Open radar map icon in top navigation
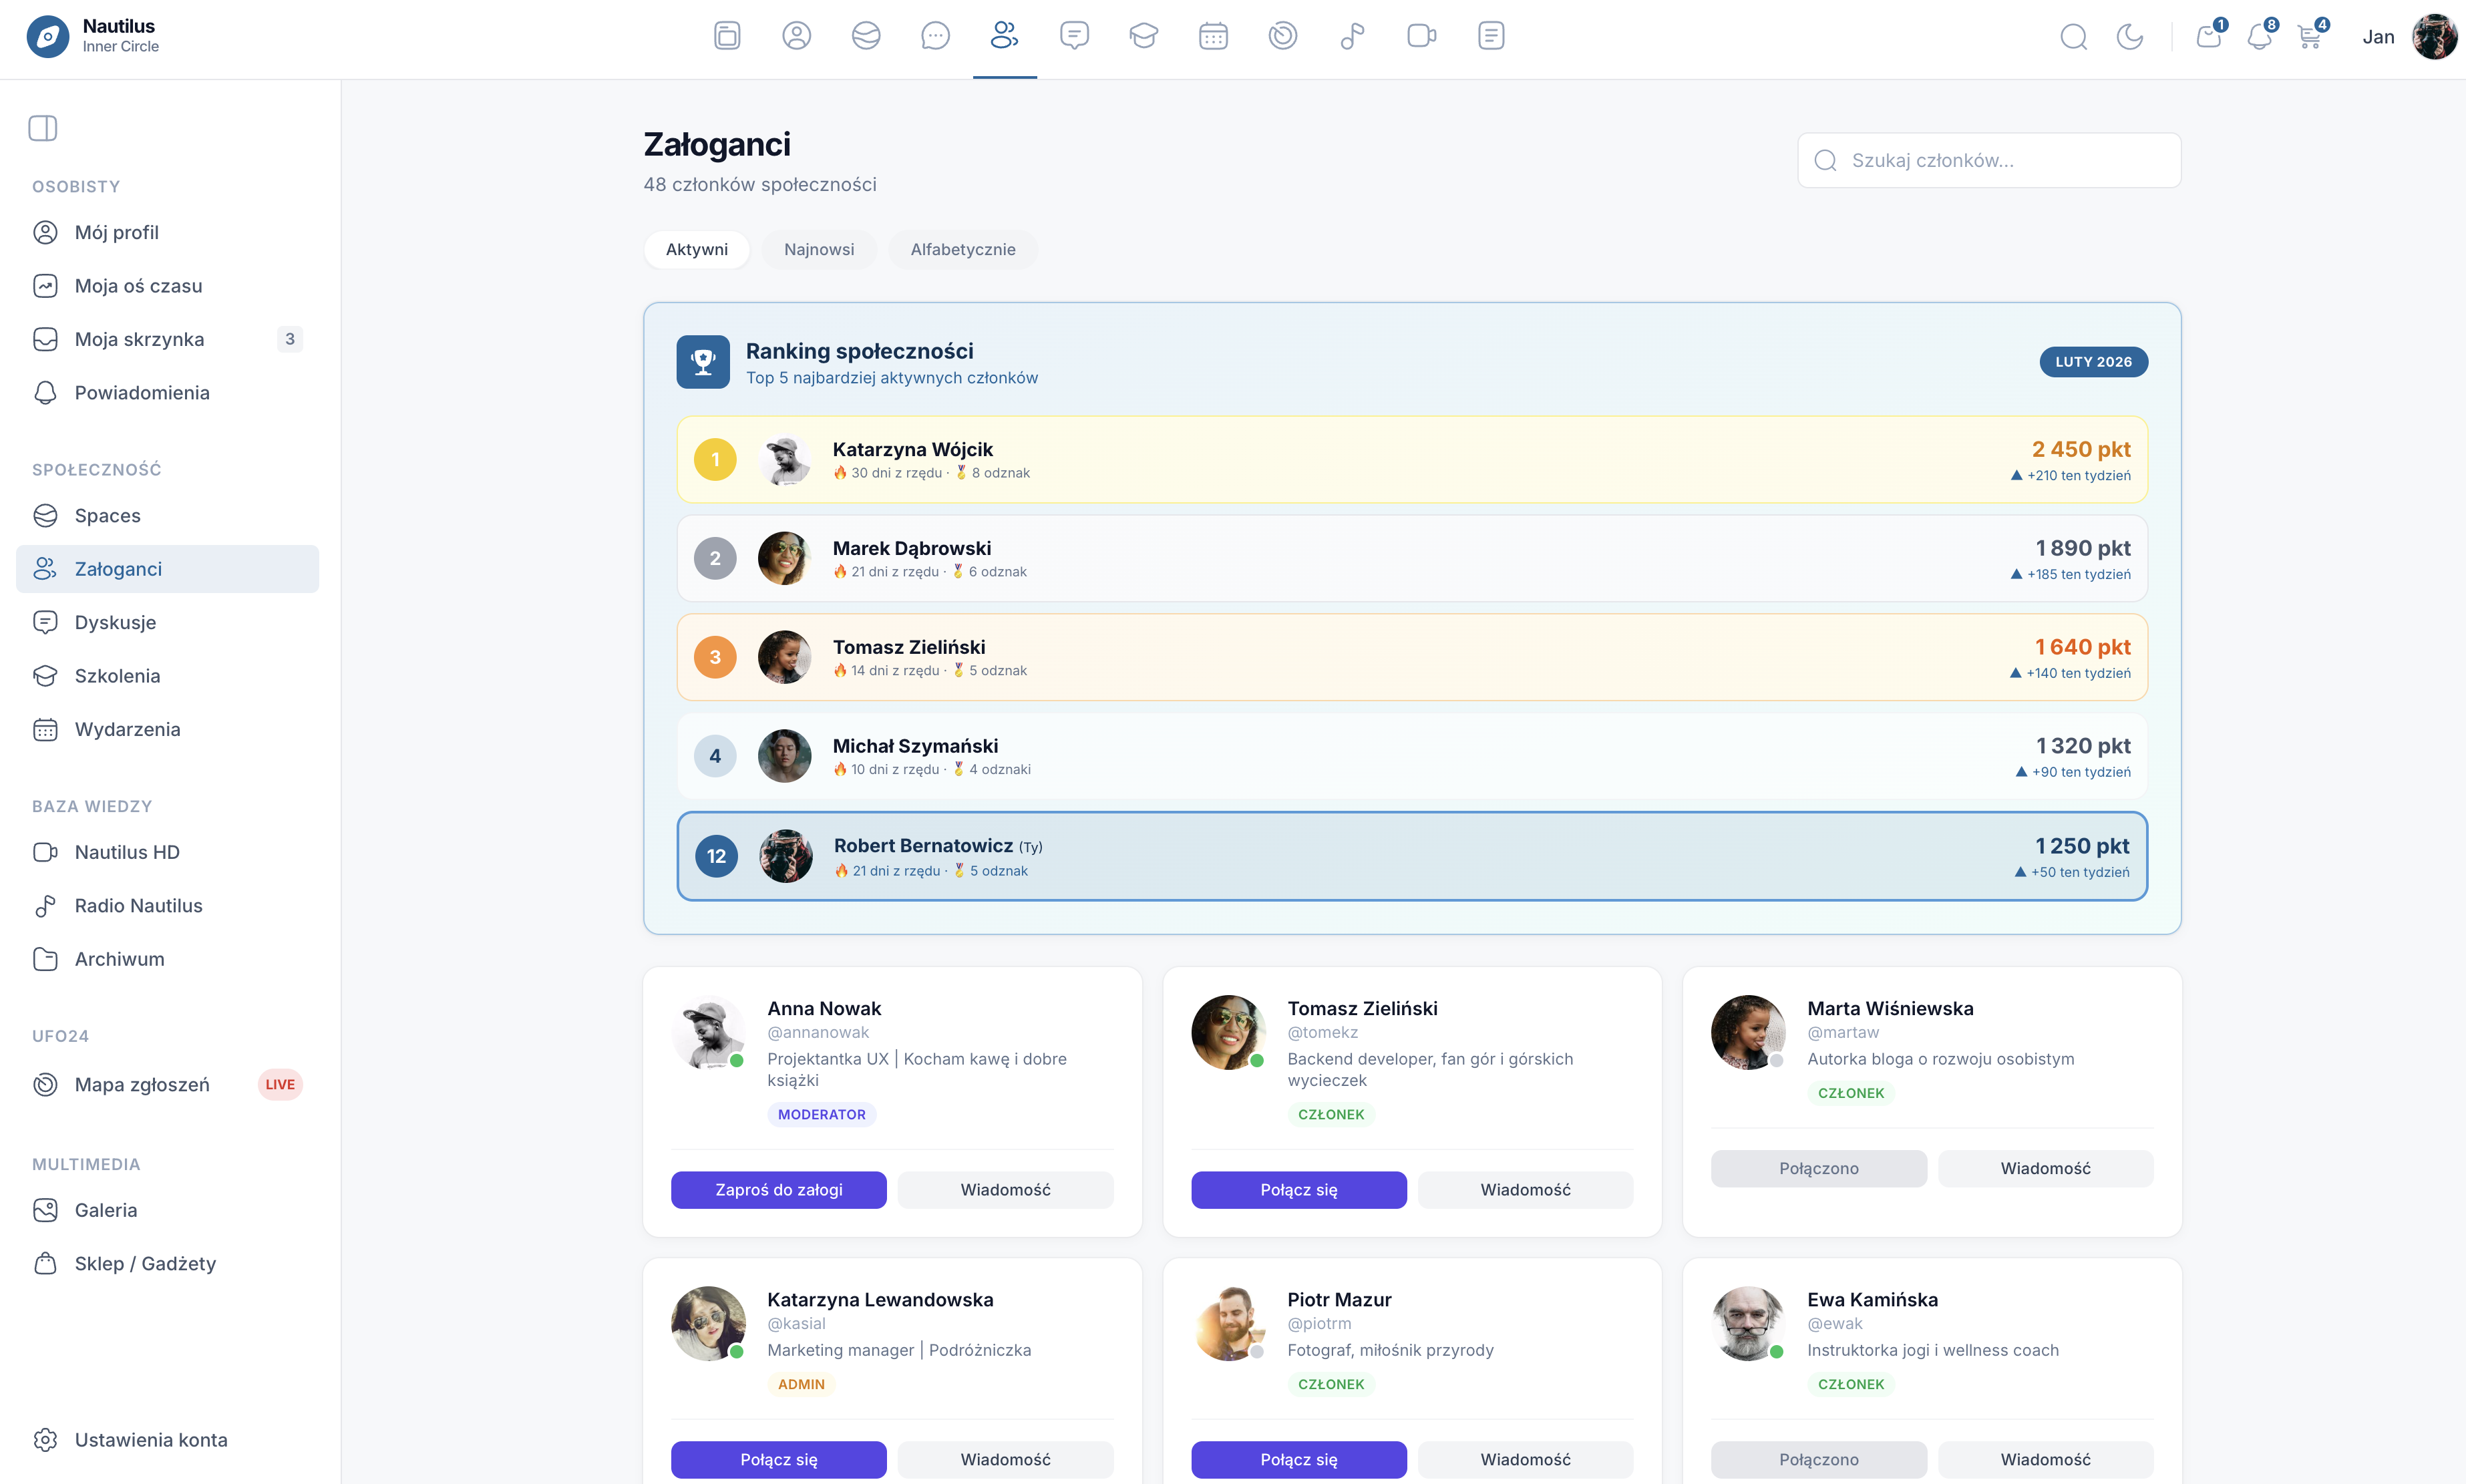The height and width of the screenshot is (1484, 2466). (x=1282, y=36)
